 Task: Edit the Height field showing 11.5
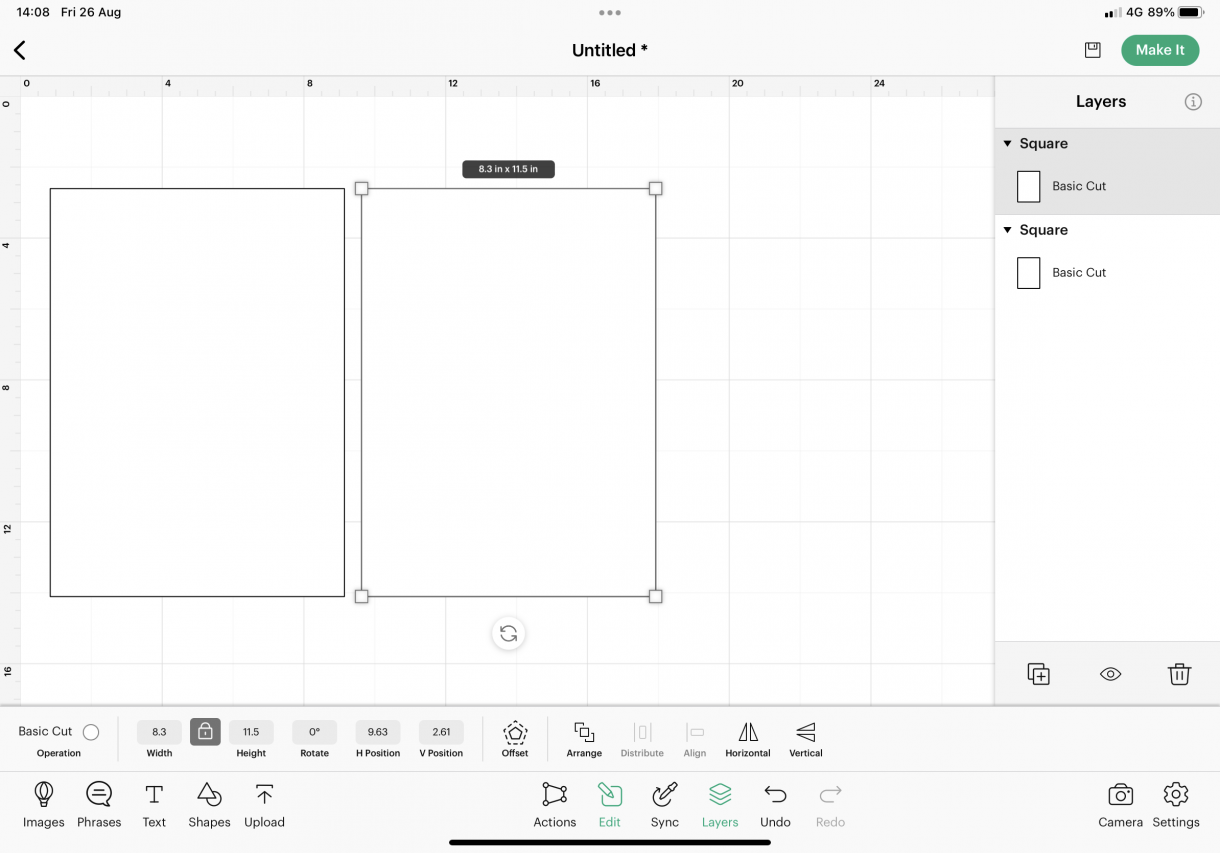point(251,732)
